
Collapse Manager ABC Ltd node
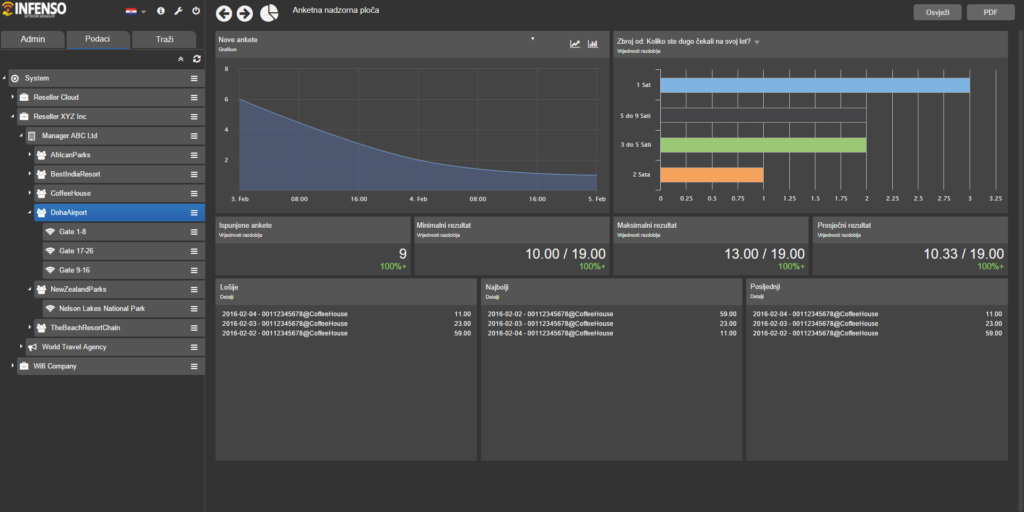pyautogui.click(x=21, y=136)
